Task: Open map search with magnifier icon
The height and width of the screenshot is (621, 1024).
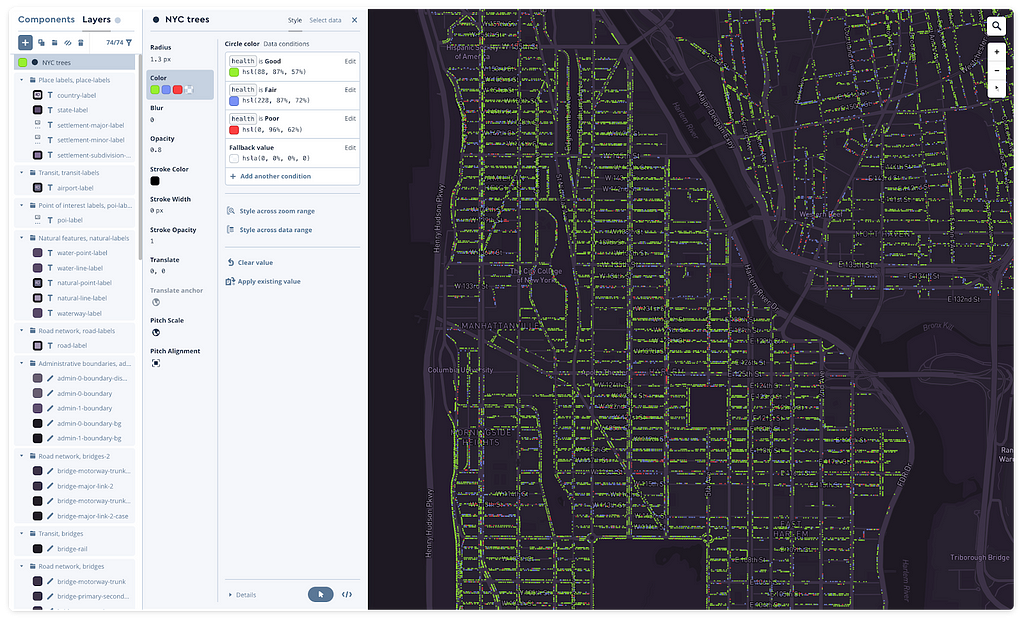Action: pos(996,26)
